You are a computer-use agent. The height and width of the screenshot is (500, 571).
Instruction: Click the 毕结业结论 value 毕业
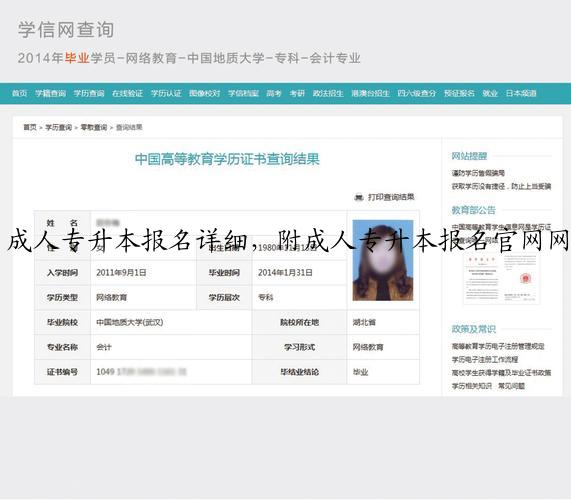pos(360,372)
